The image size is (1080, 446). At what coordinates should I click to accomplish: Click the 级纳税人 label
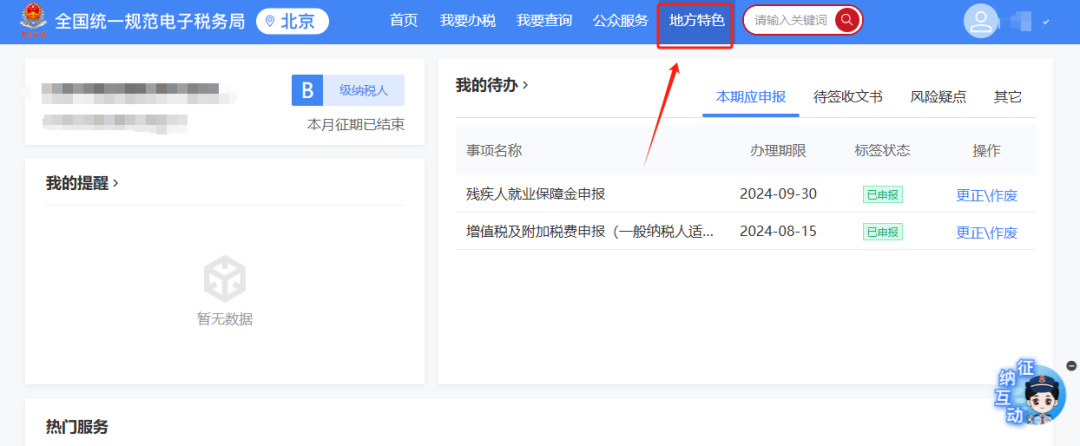[364, 90]
